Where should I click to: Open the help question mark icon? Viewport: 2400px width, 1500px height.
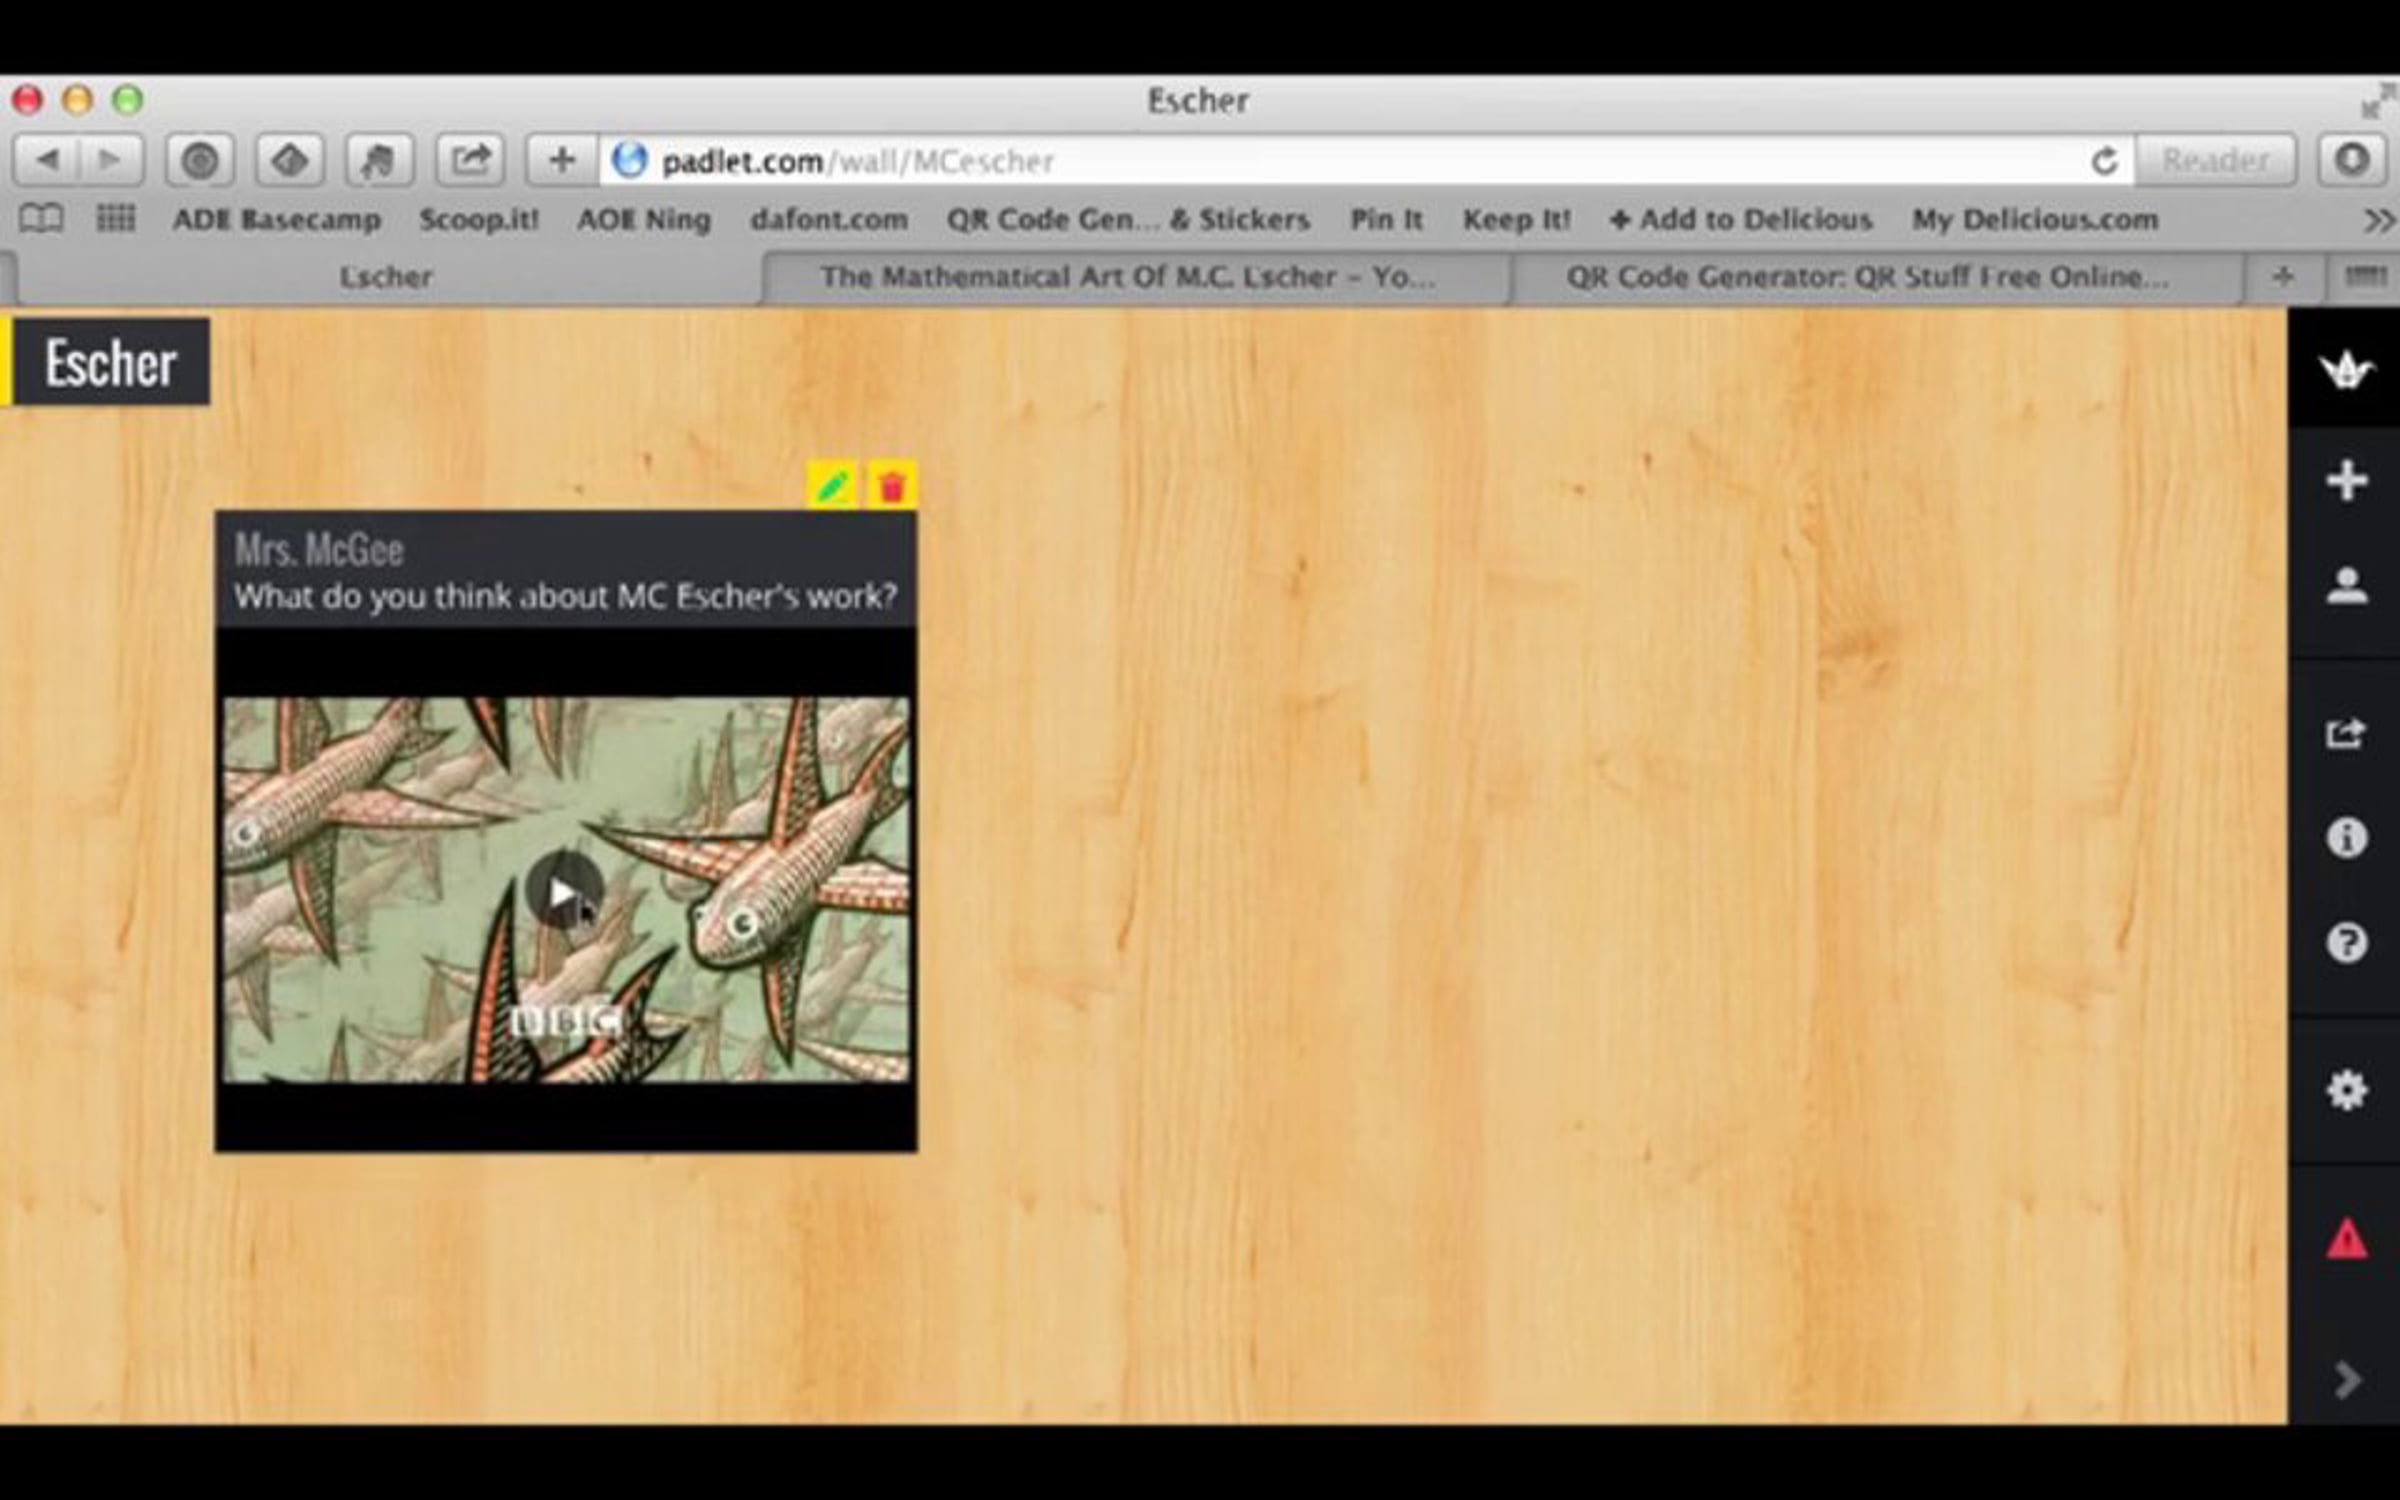(x=2346, y=942)
